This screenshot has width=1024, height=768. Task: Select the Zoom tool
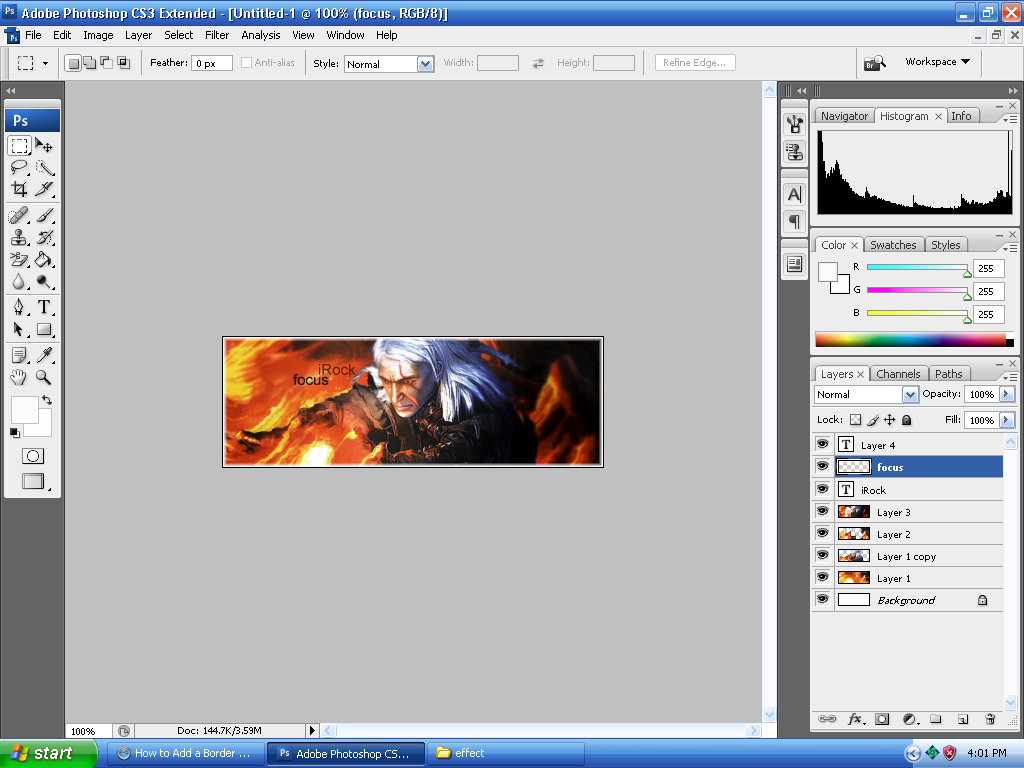(44, 377)
